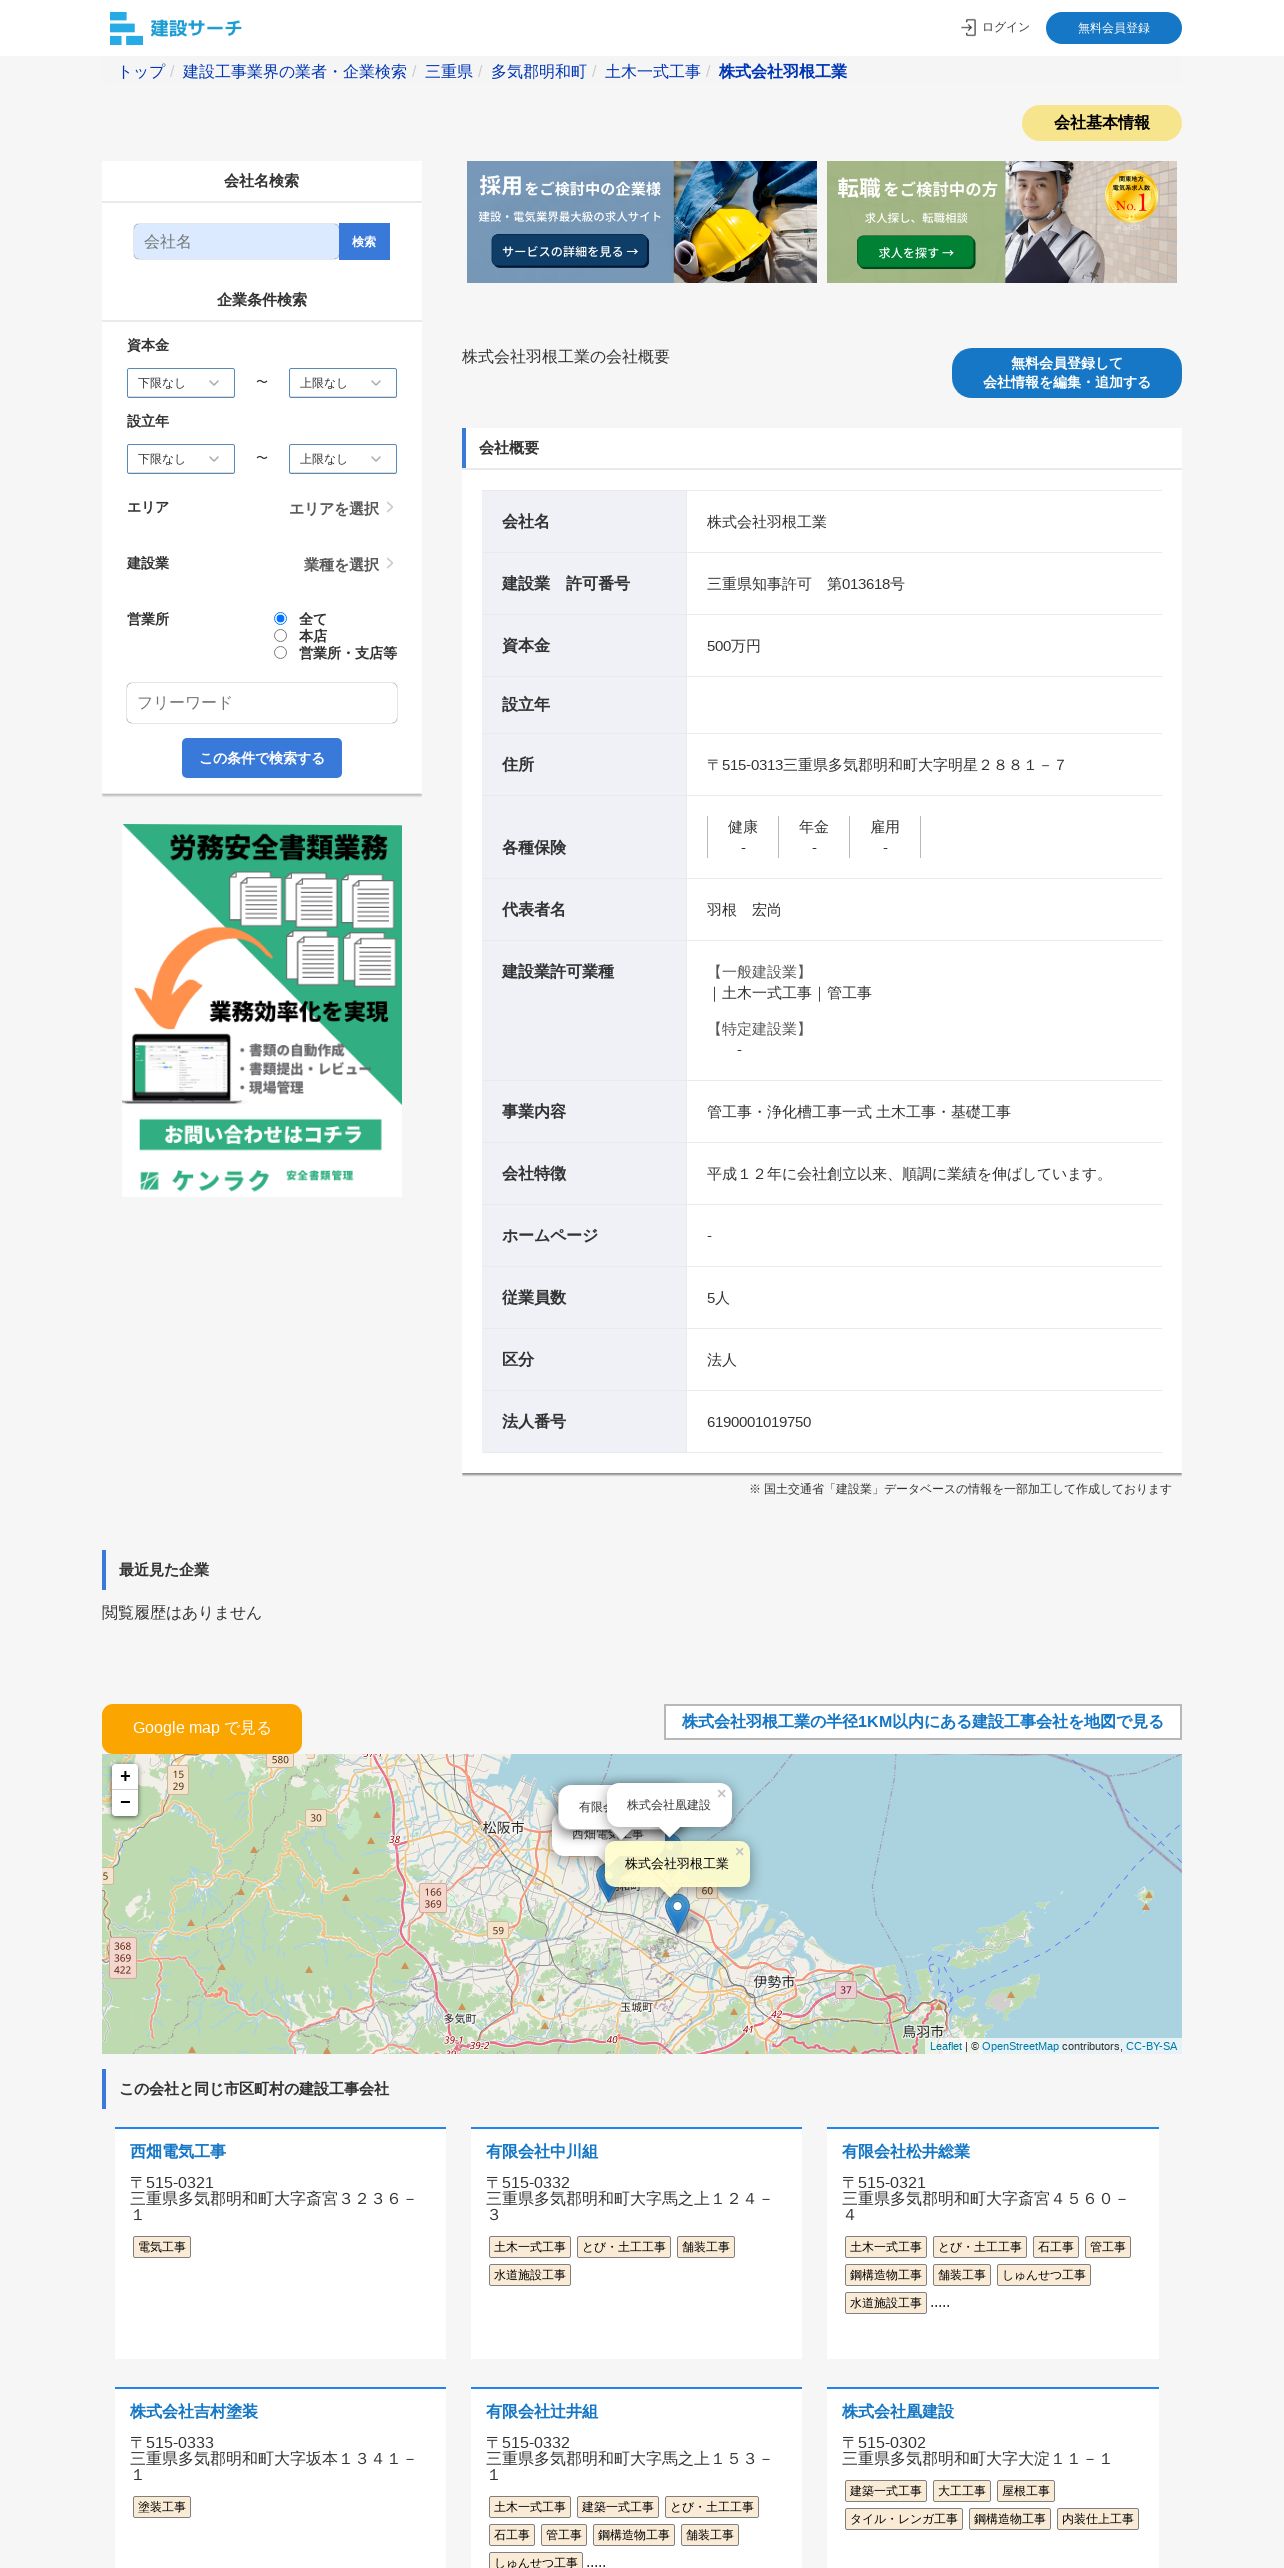Open the 株式会社凰建設 company link
Image resolution: width=1284 pixels, height=2568 pixels.
pyautogui.click(x=898, y=2411)
